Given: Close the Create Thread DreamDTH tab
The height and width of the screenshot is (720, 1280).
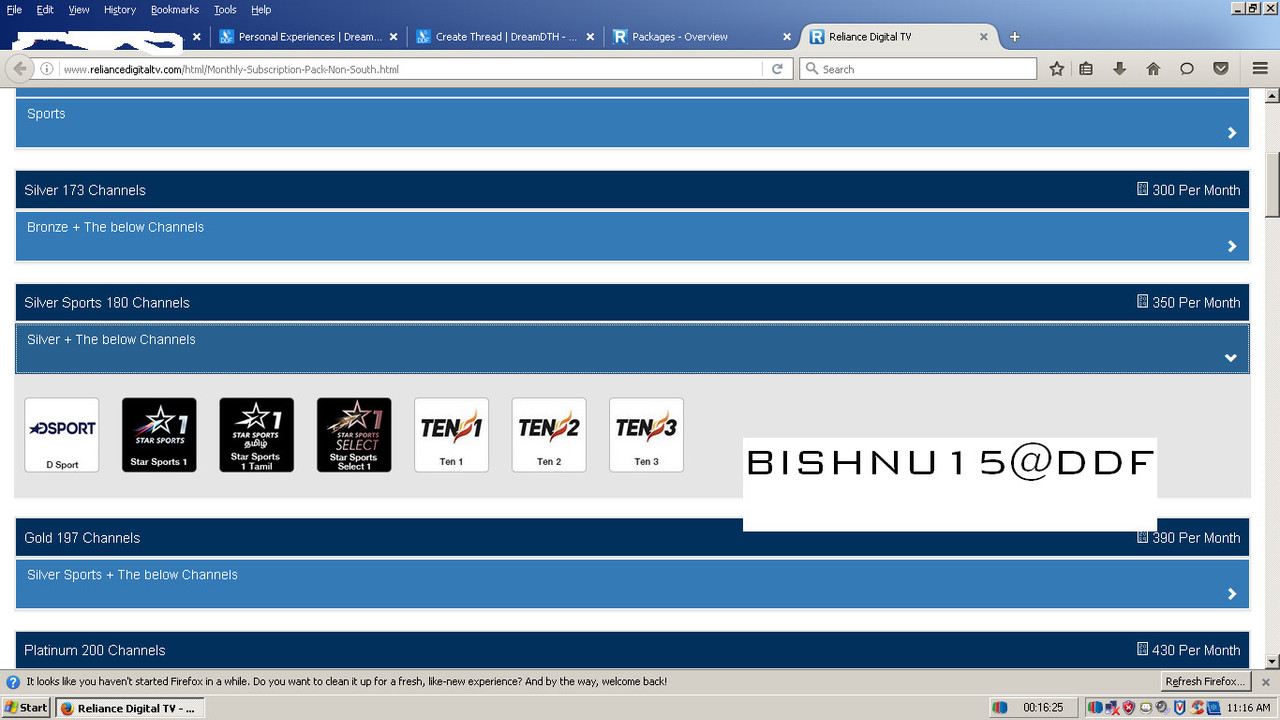Looking at the screenshot, I should (x=590, y=37).
